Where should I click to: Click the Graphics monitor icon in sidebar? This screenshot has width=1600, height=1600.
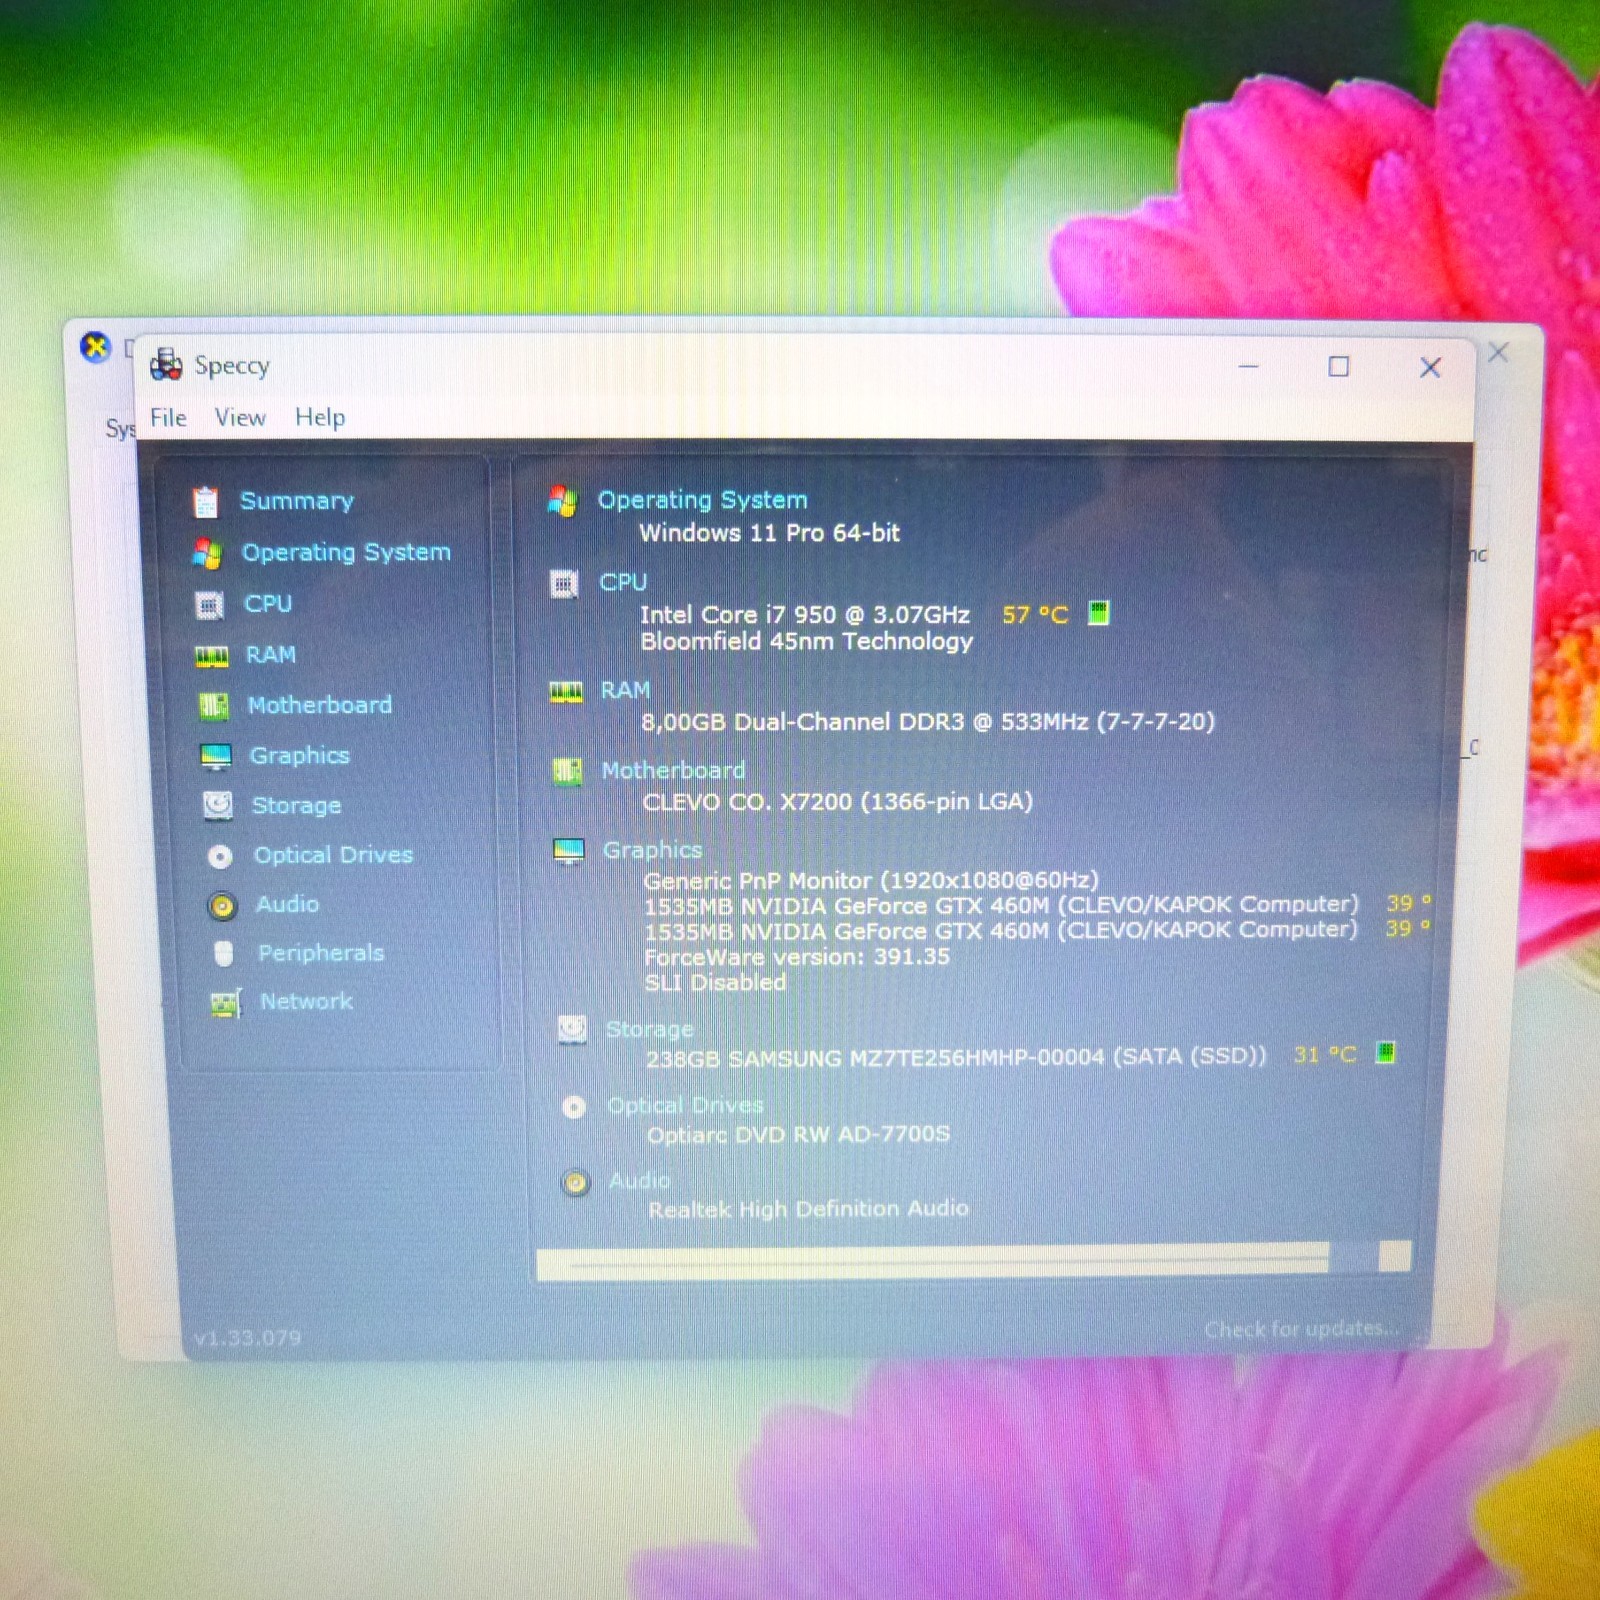tap(216, 756)
